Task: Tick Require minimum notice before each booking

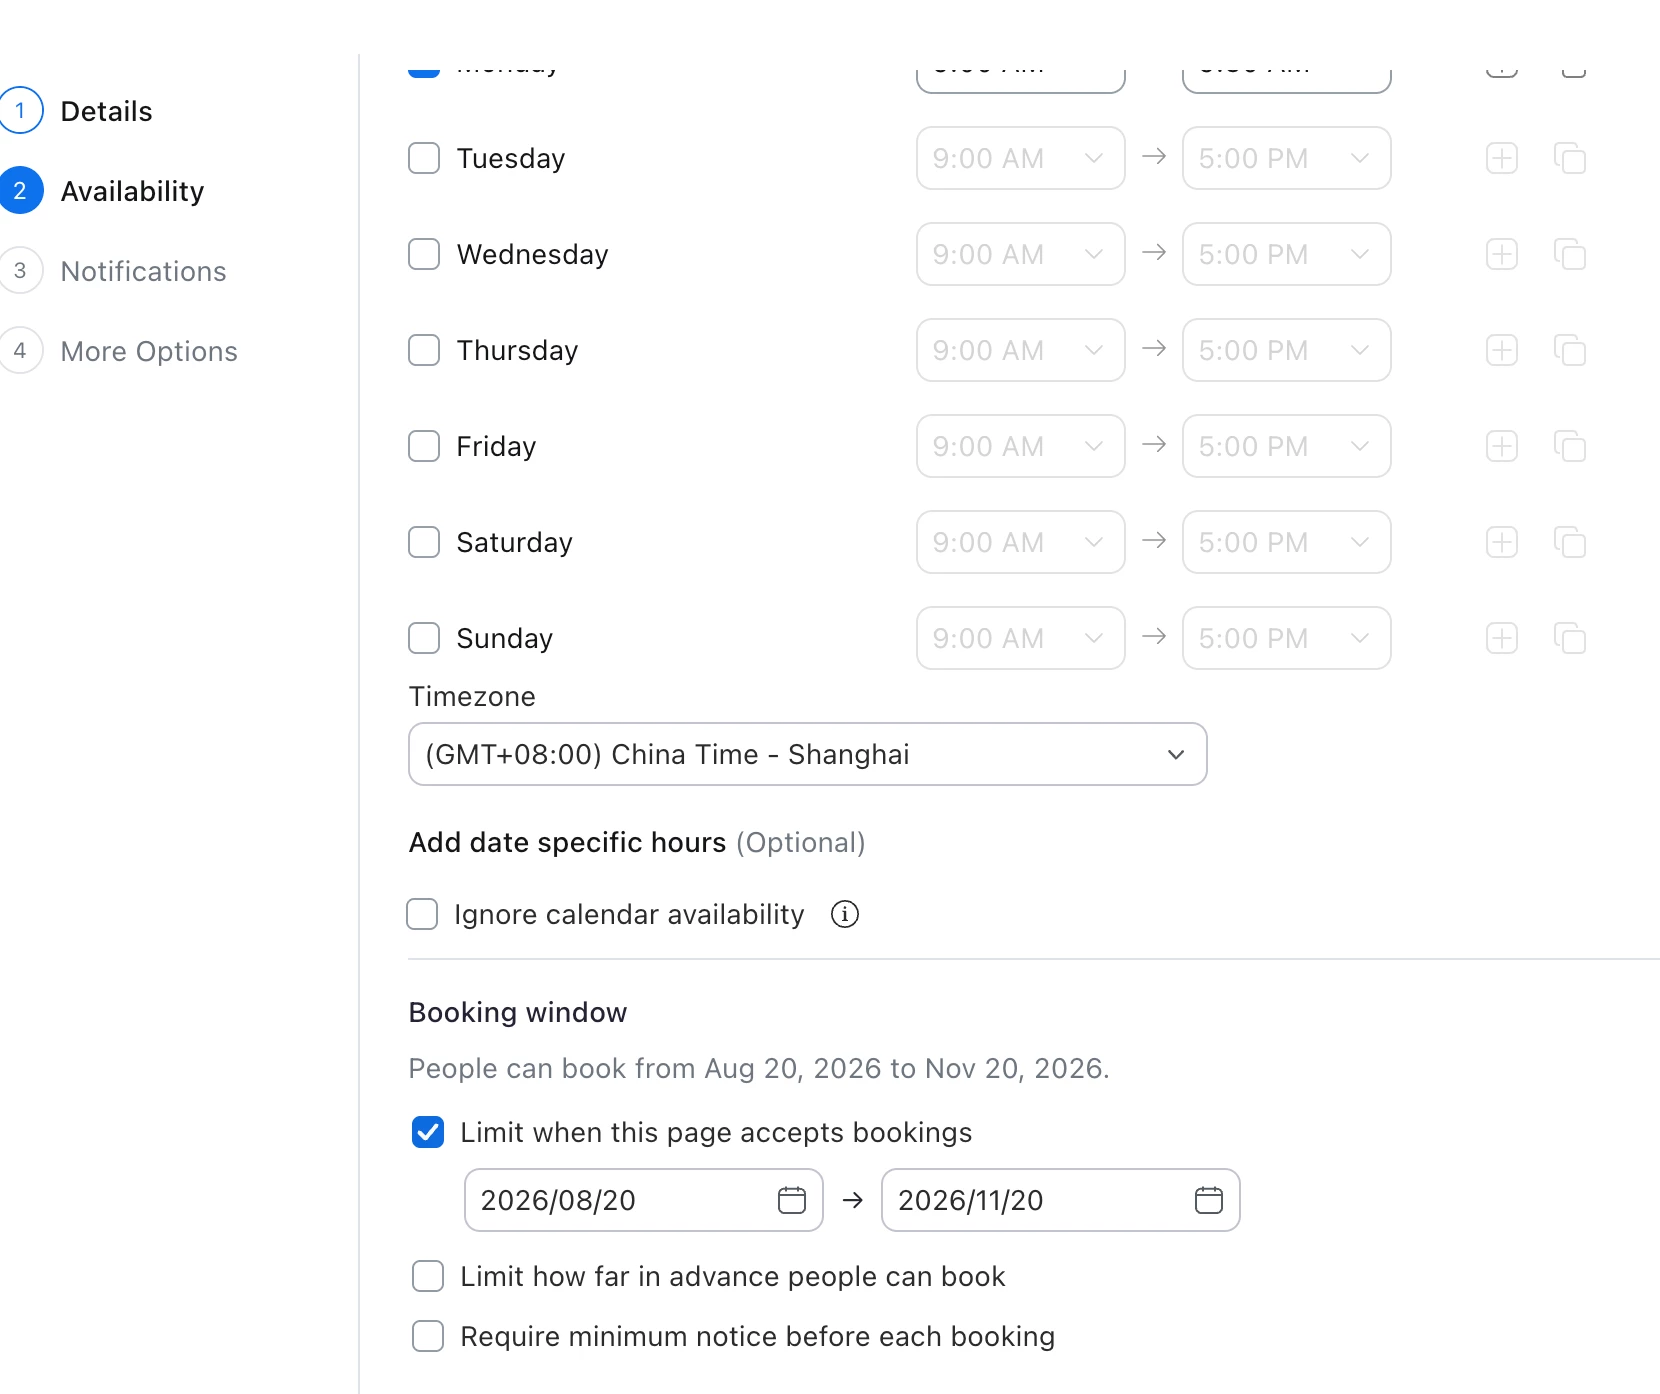Action: pos(428,1336)
